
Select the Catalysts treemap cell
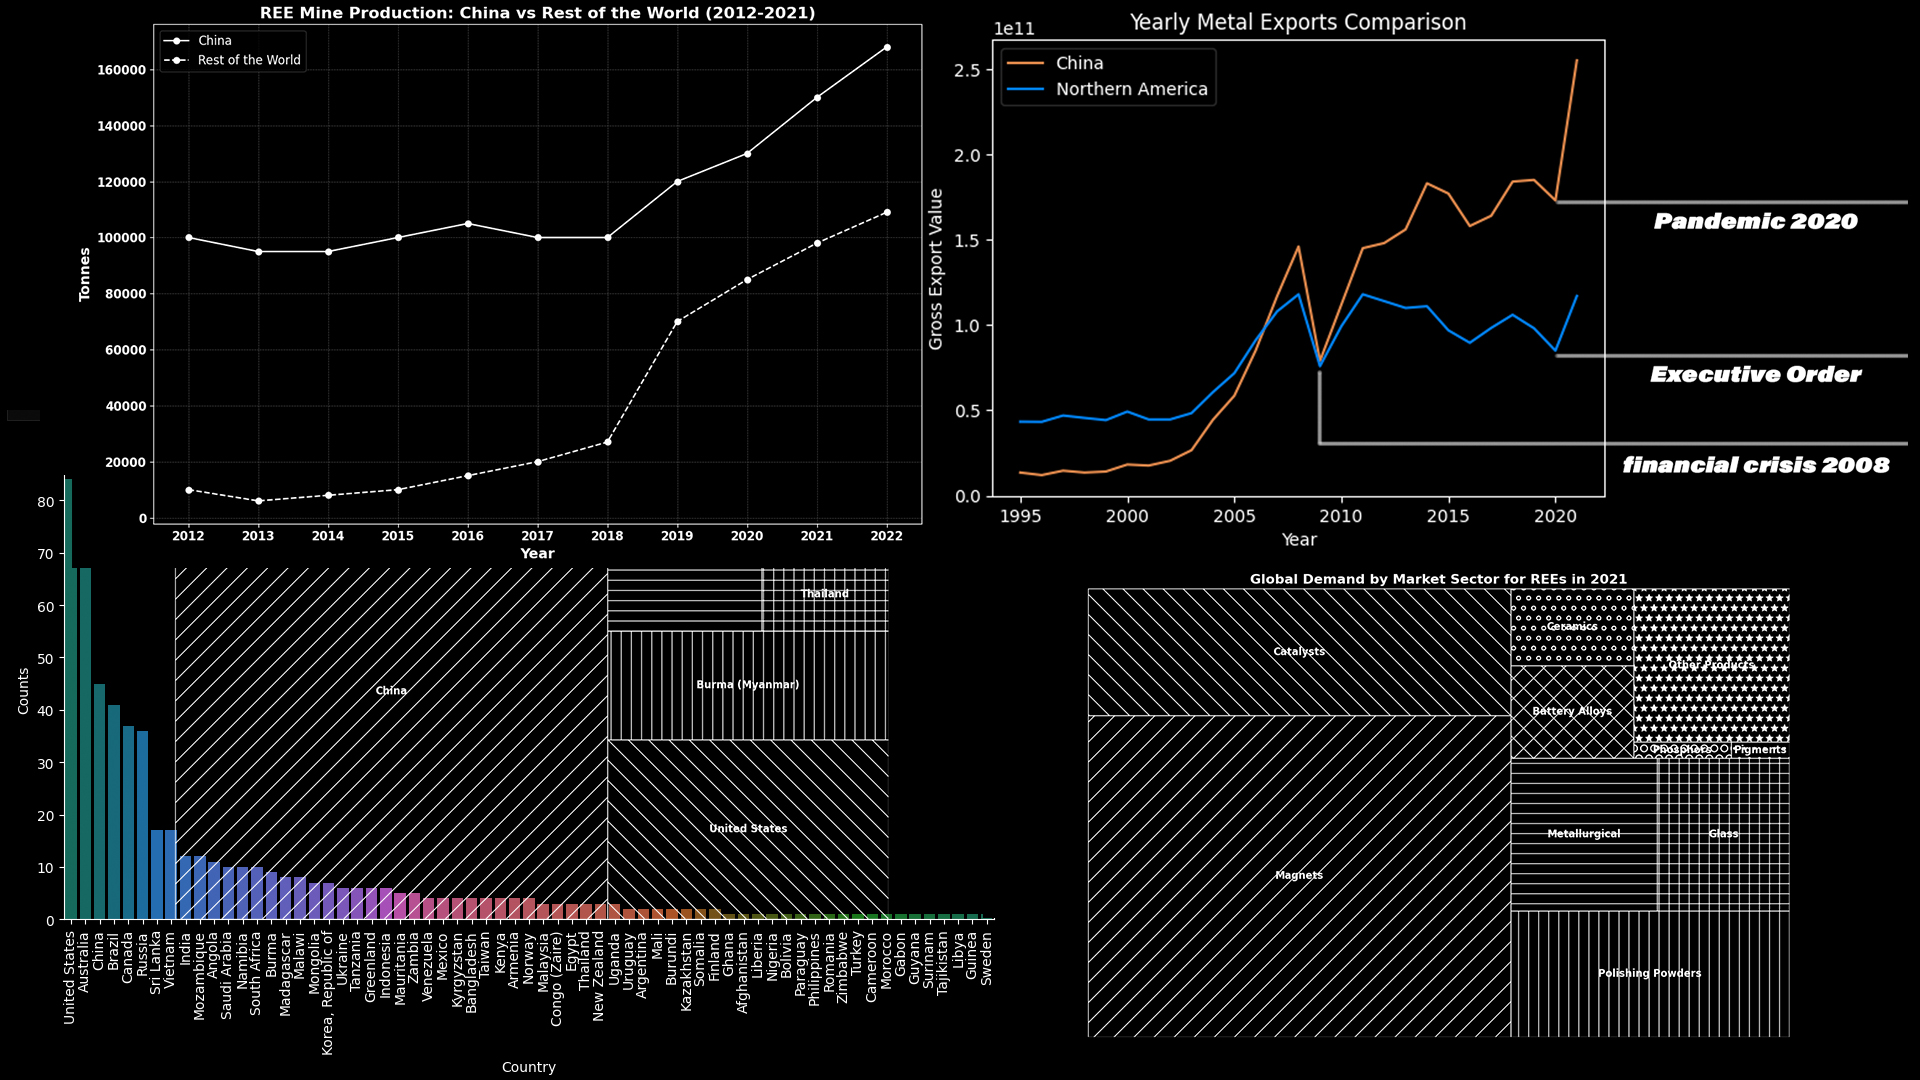click(1299, 652)
